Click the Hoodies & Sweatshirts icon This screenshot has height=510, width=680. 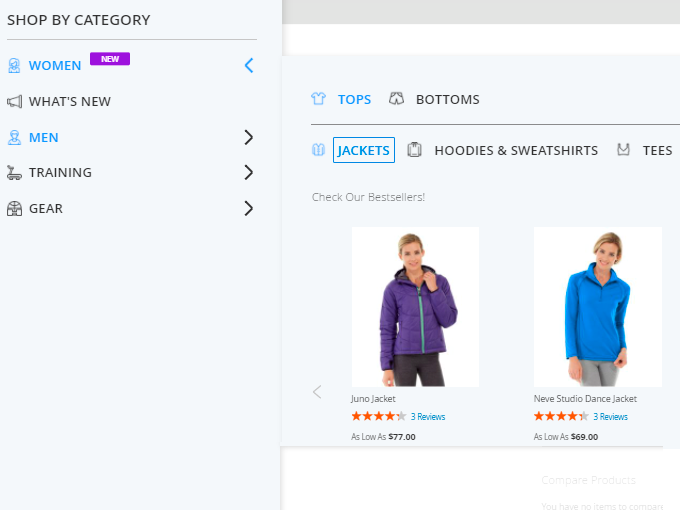pos(414,150)
